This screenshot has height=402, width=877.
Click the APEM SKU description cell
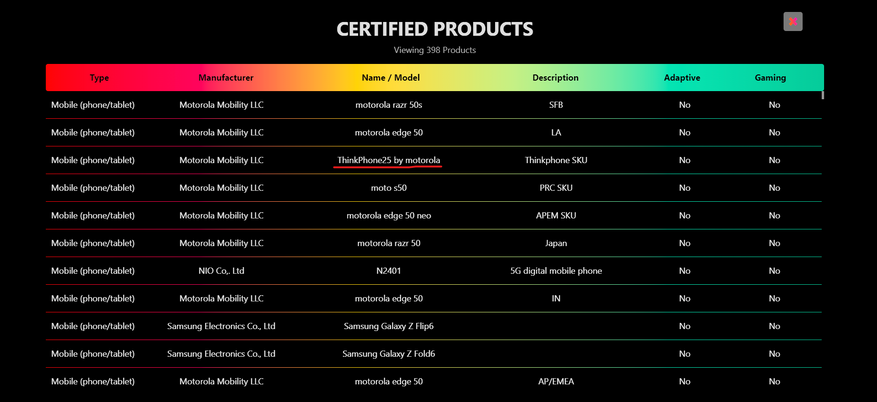coord(556,215)
